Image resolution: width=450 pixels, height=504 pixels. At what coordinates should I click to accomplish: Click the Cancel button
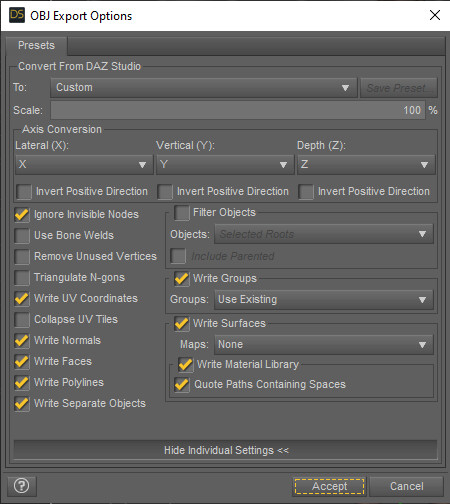tap(407, 486)
